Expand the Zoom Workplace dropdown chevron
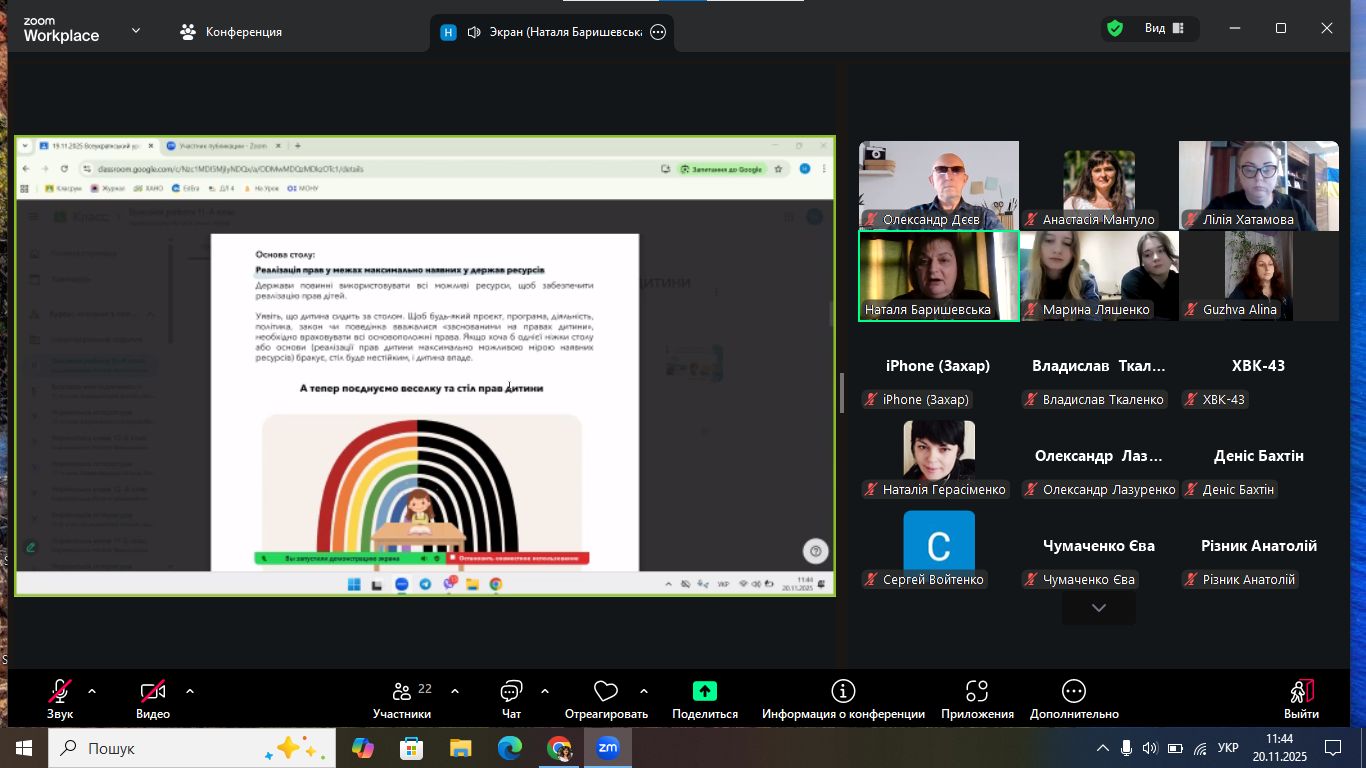 click(136, 31)
